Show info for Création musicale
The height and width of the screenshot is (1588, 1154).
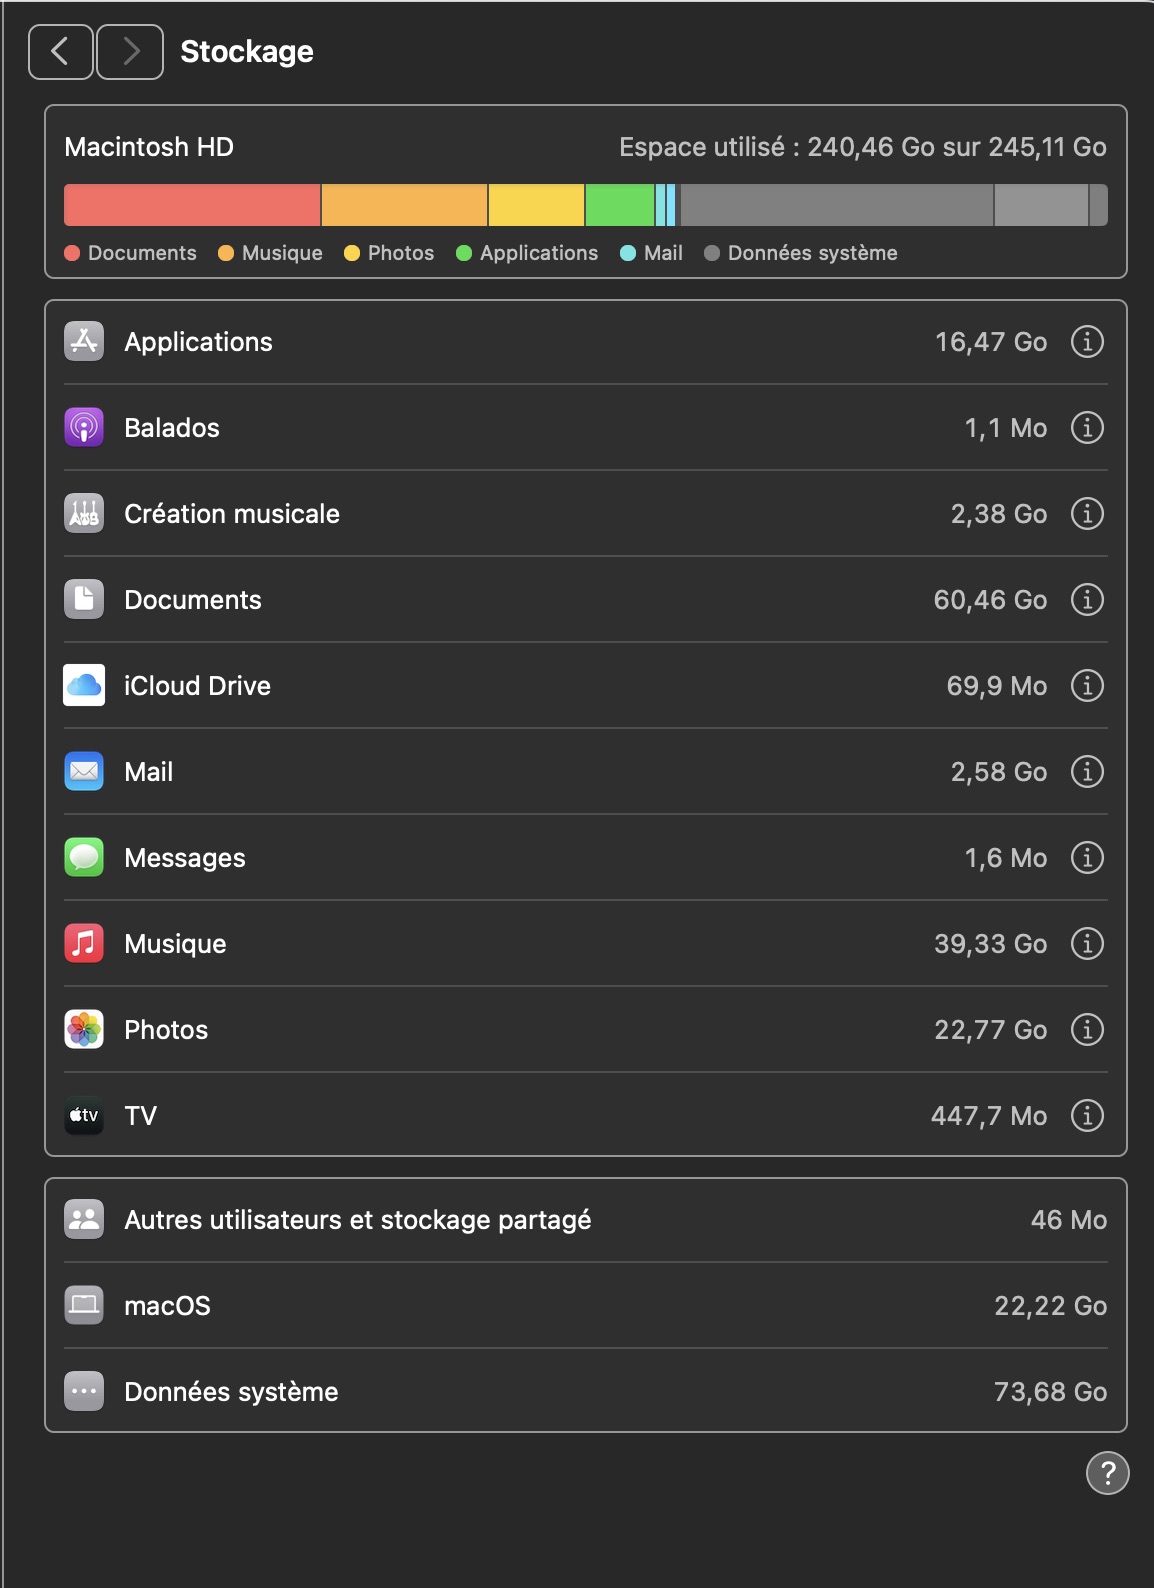(x=1087, y=514)
